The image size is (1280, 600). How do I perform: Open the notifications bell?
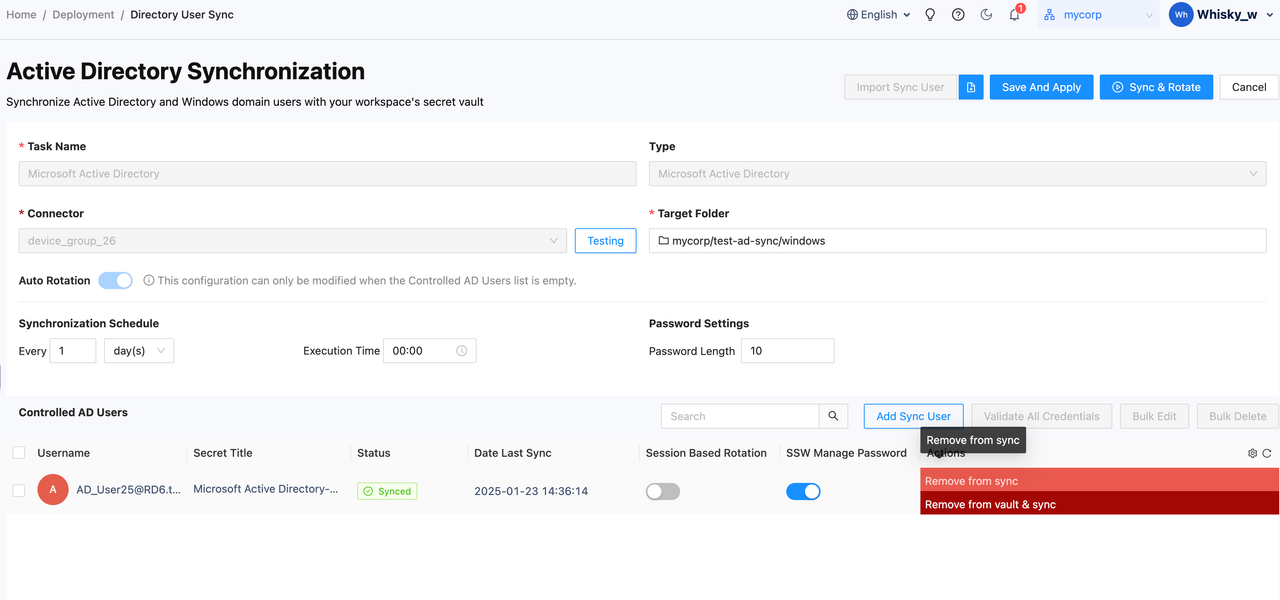[1015, 15]
